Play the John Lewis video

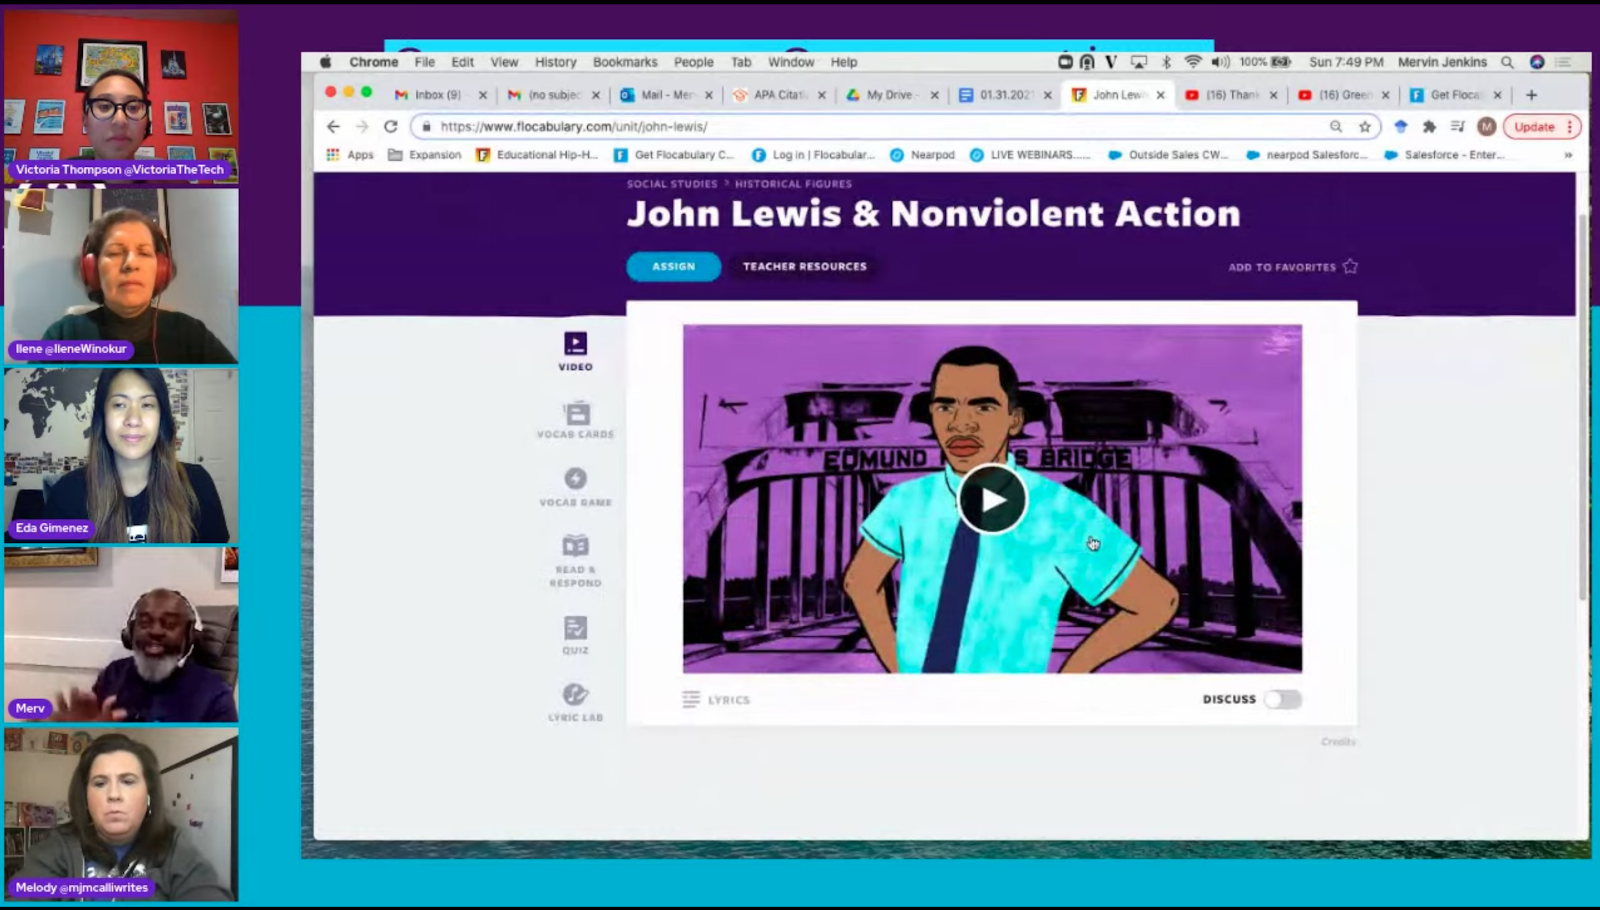(x=992, y=499)
